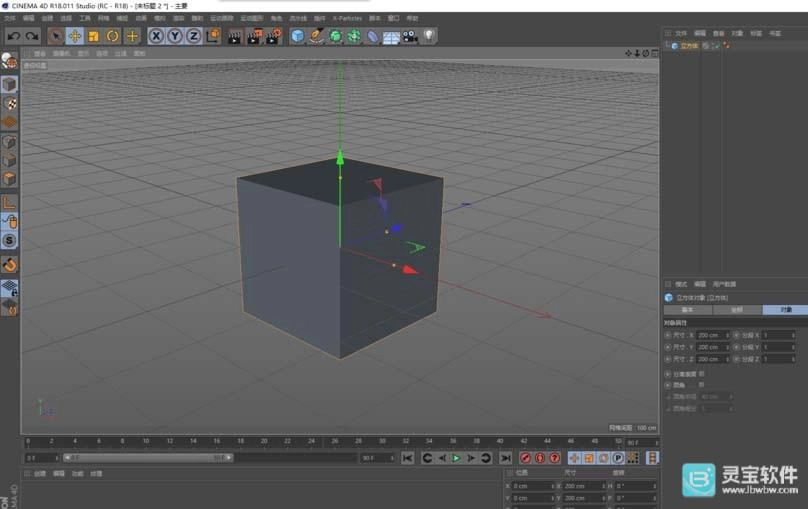
Task: Select Model mode cube icon
Action: tap(9, 84)
